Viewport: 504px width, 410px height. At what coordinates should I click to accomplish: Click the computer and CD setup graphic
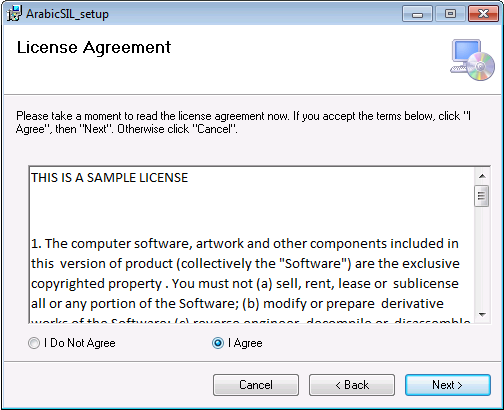coord(472,60)
